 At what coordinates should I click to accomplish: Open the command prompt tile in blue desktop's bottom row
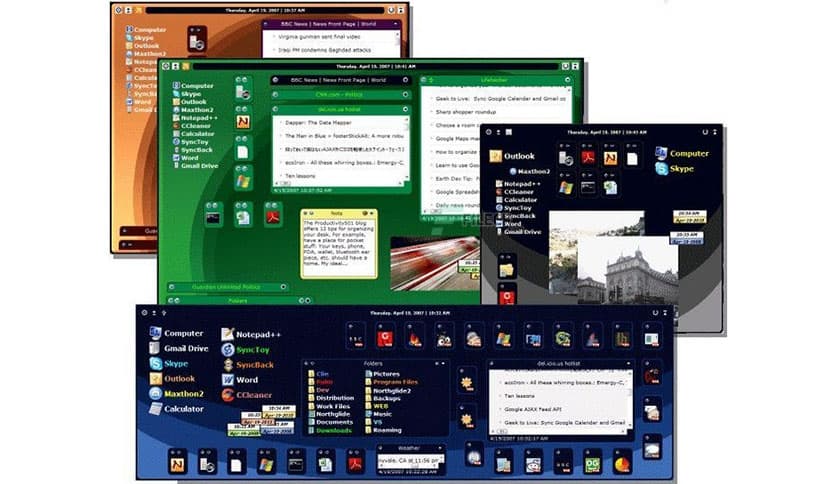click(296, 463)
